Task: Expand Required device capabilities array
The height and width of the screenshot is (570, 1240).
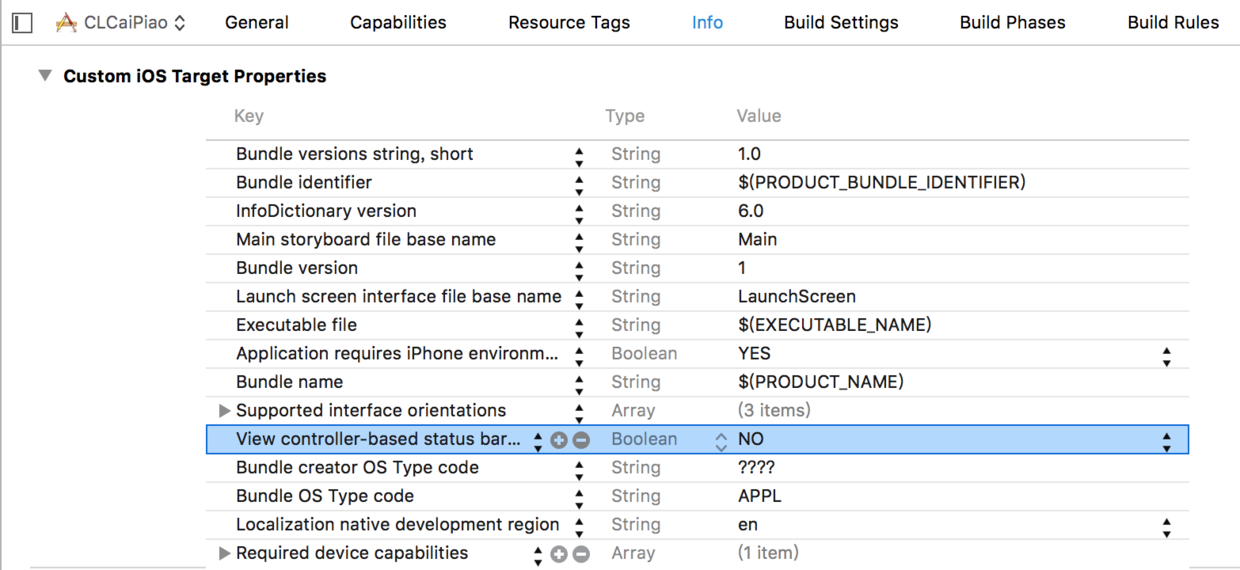Action: click(x=225, y=554)
